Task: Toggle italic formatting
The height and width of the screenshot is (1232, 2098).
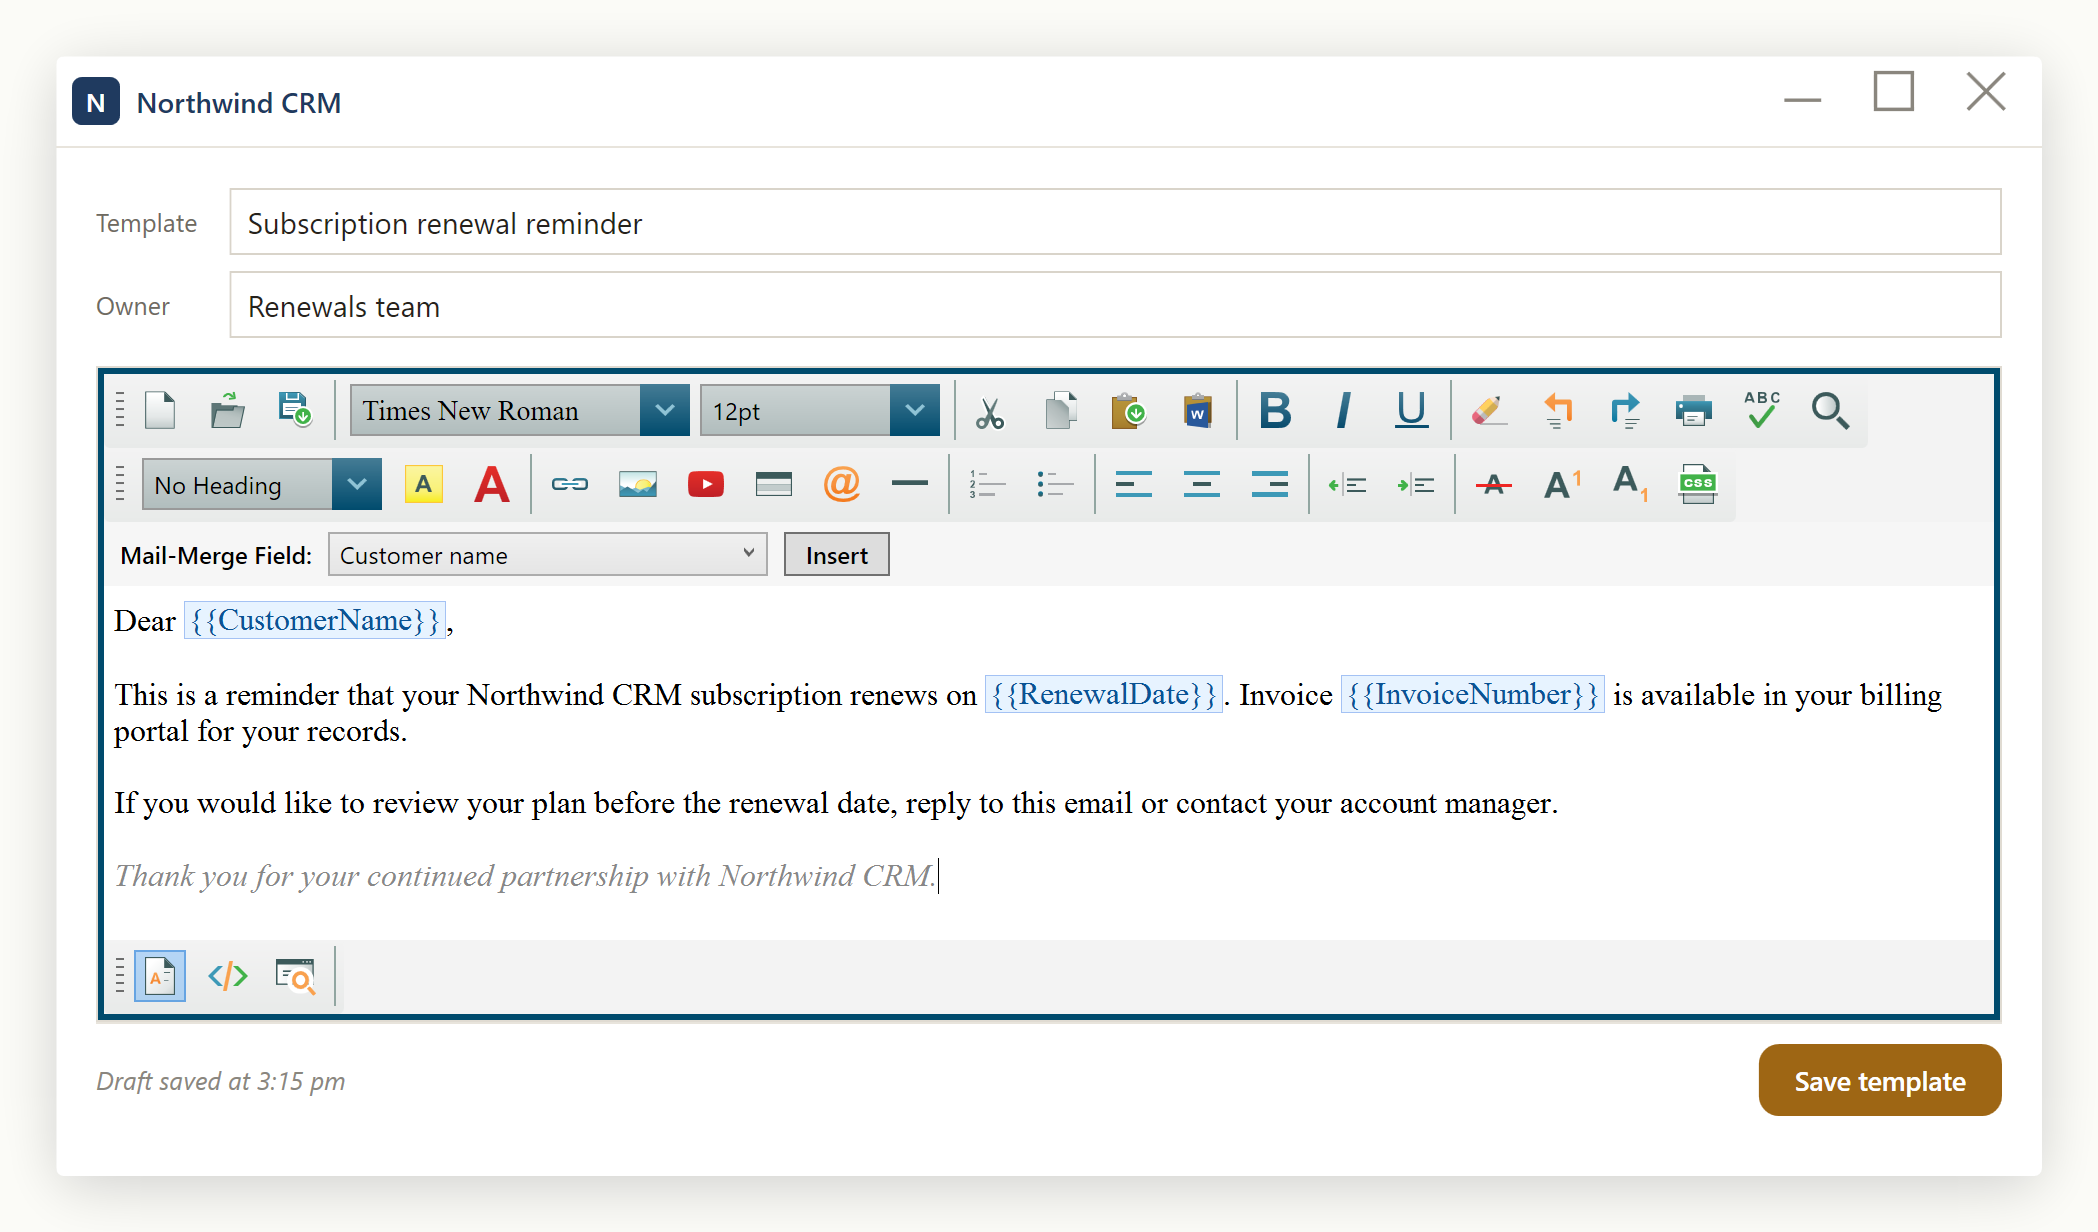Action: [1343, 411]
